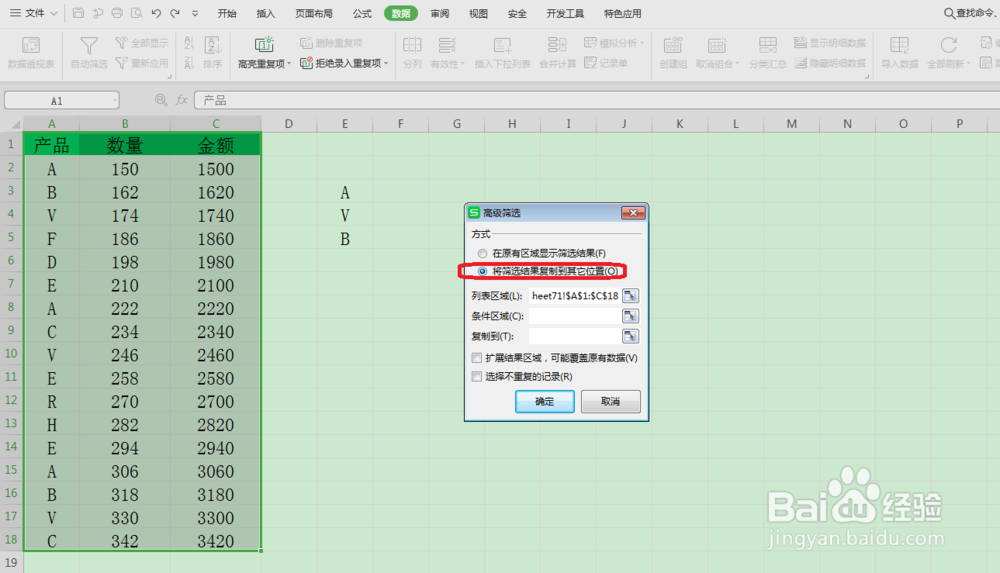Select 在原有区域显示筛选结果 radio option
1000x573 pixels.
point(483,253)
